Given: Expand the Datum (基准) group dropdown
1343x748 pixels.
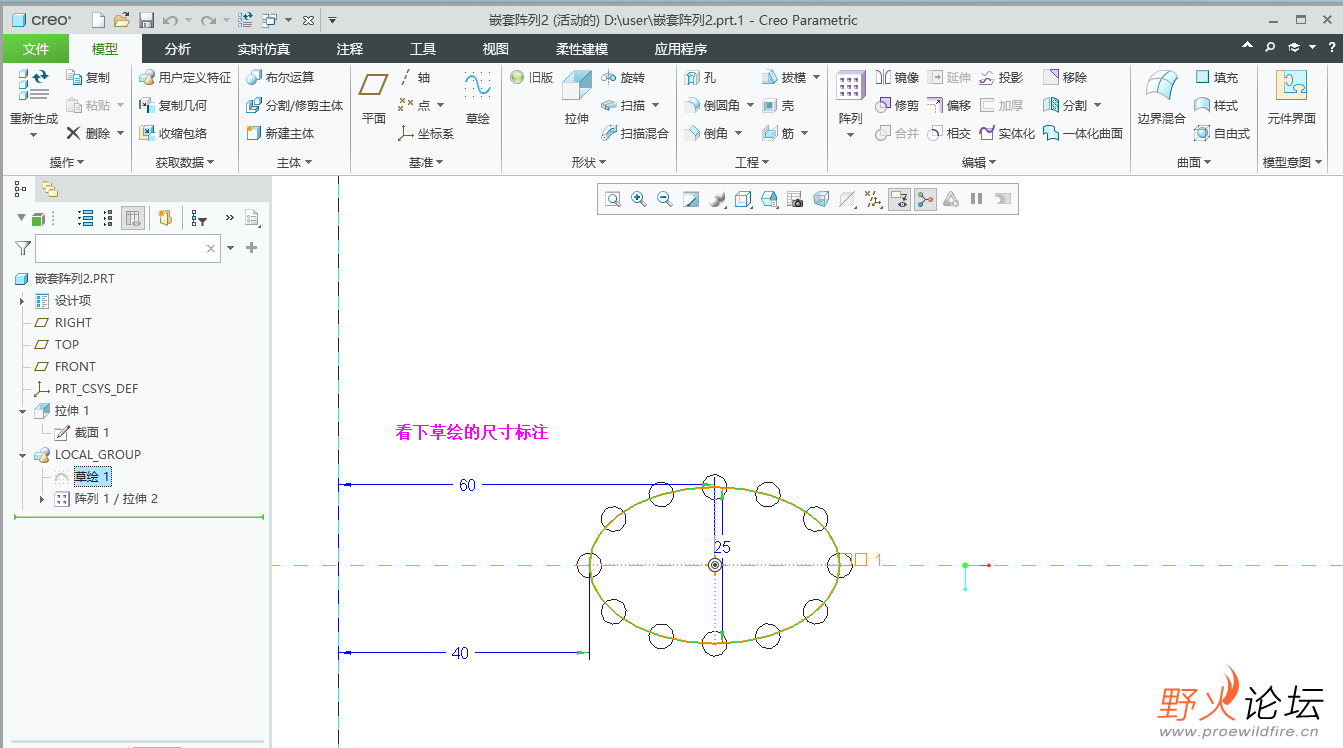Looking at the screenshot, I should (x=426, y=162).
